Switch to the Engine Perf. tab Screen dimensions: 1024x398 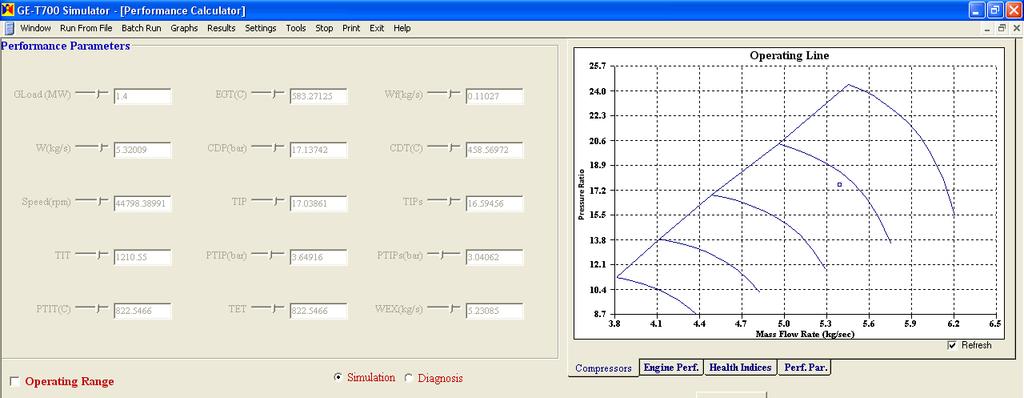coord(671,367)
